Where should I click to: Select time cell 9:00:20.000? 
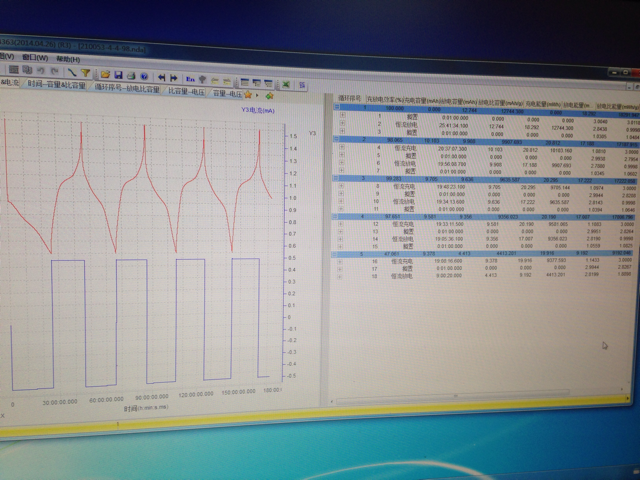click(450, 276)
